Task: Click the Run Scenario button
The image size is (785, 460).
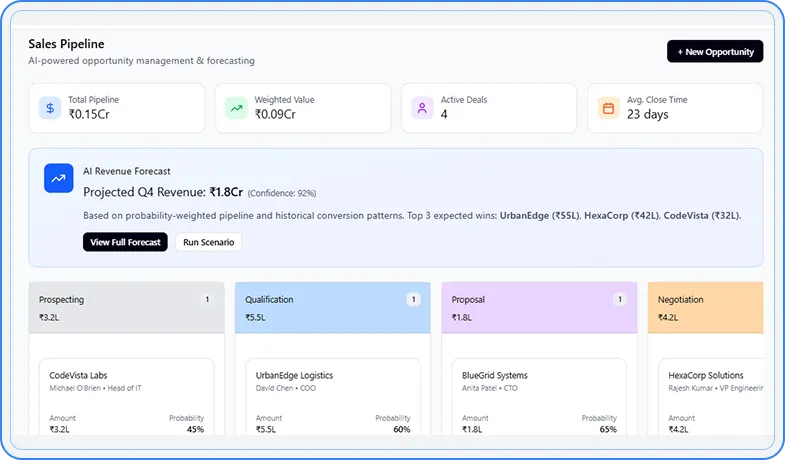Action: tap(208, 242)
